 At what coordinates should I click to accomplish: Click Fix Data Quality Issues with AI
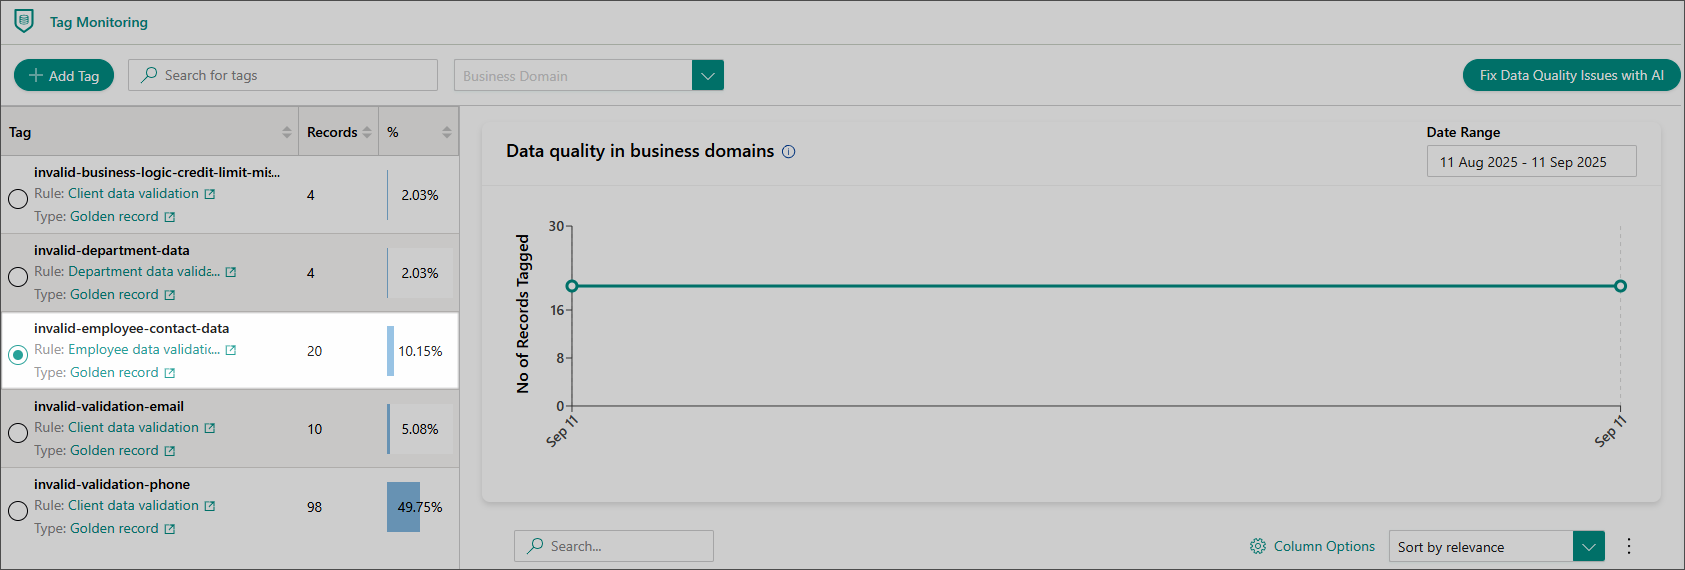point(1571,76)
